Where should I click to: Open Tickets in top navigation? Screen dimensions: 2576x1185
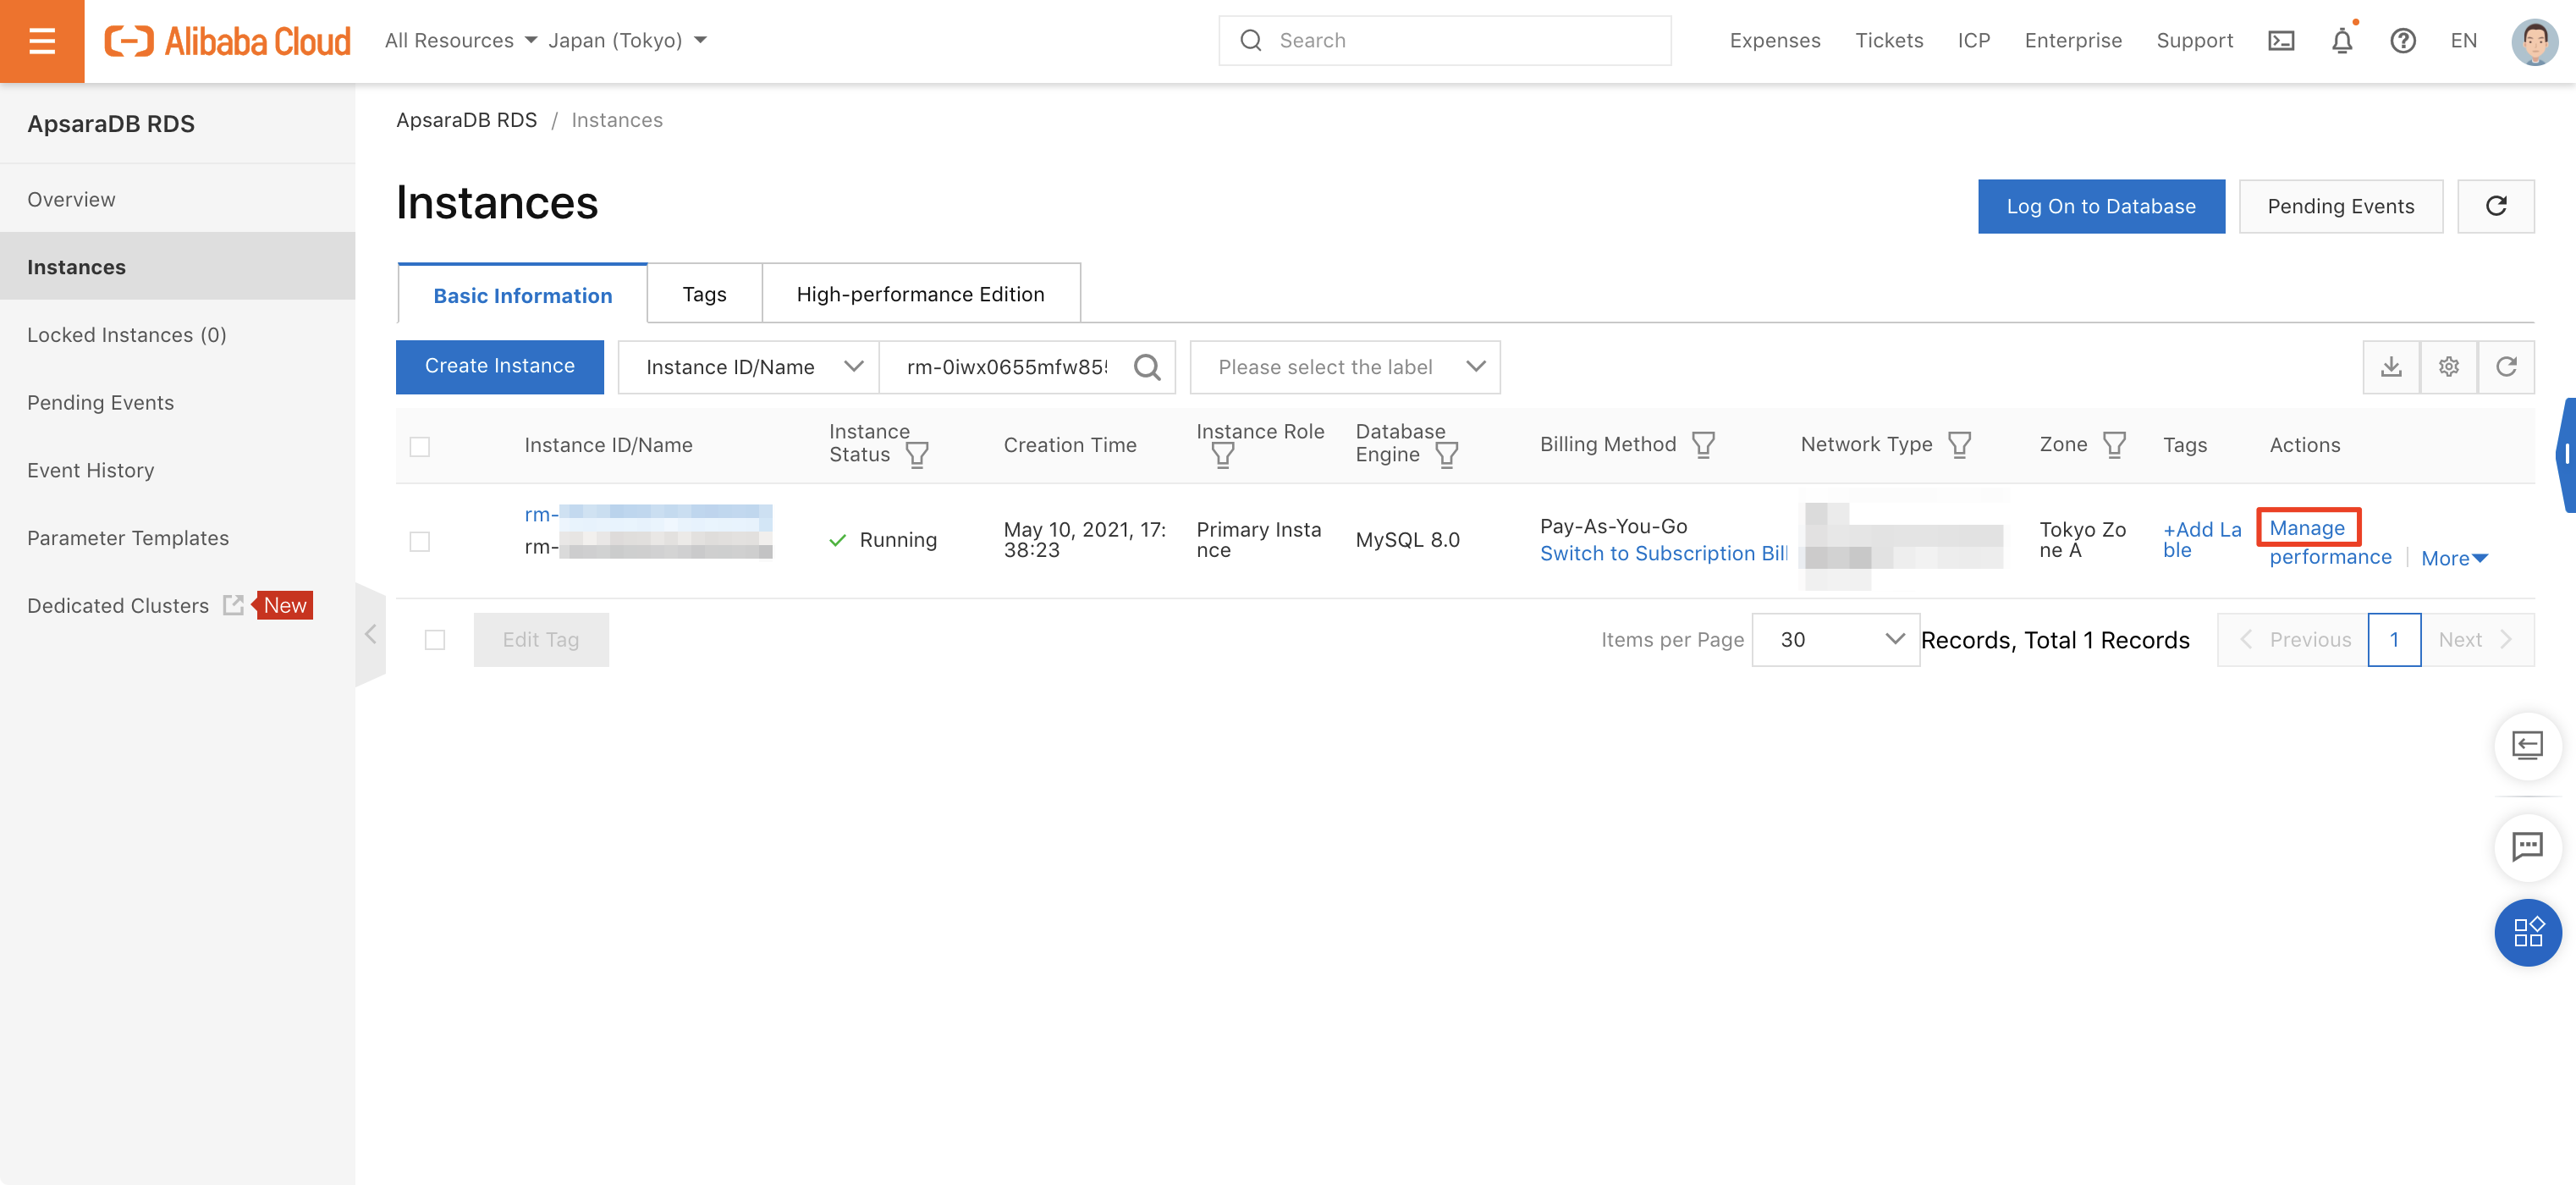coord(1889,40)
